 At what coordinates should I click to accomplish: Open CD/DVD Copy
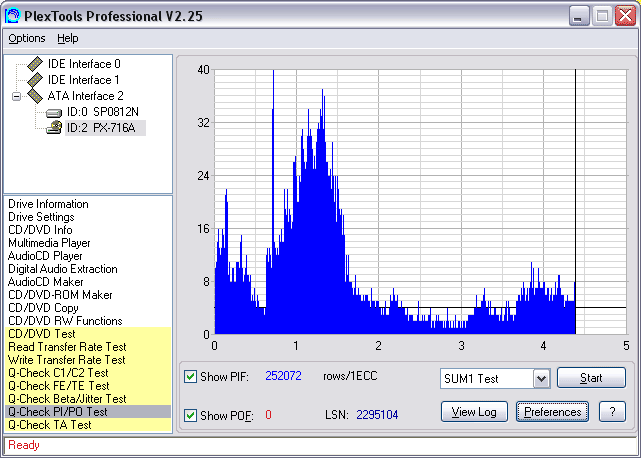[x=43, y=308]
